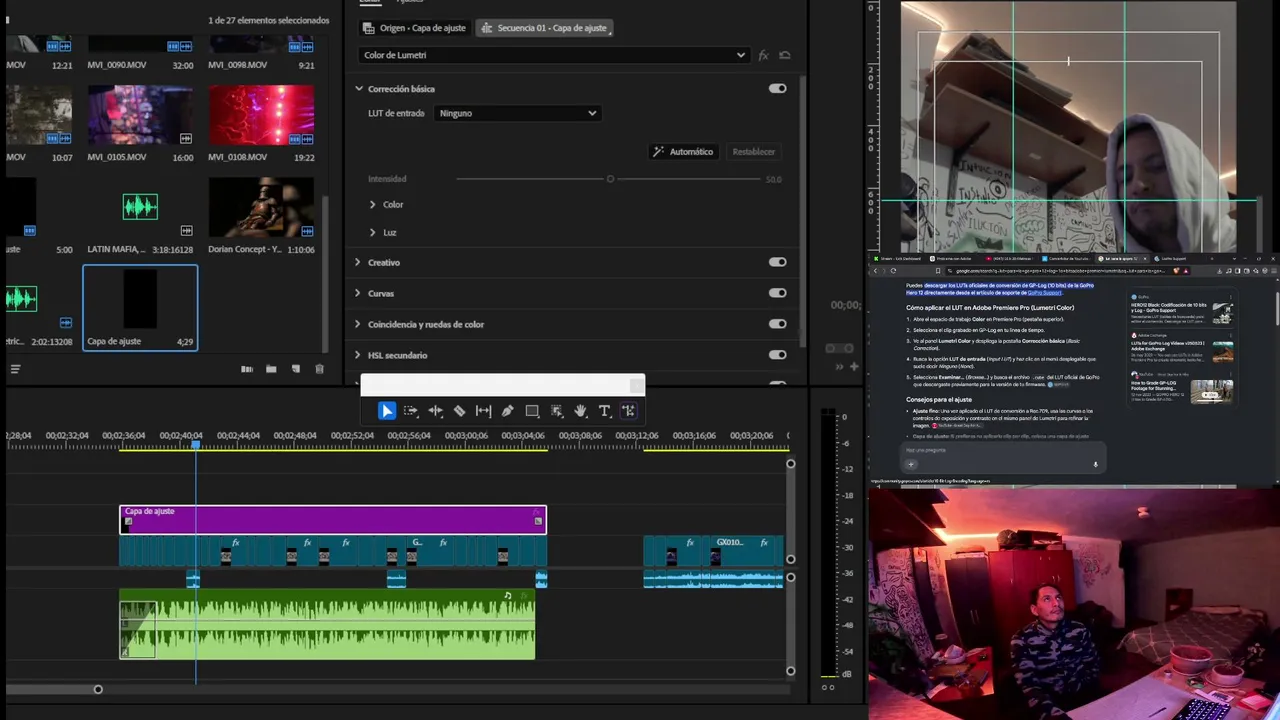The width and height of the screenshot is (1280, 720).
Task: Toggle the Creativo section switch
Action: click(x=777, y=262)
